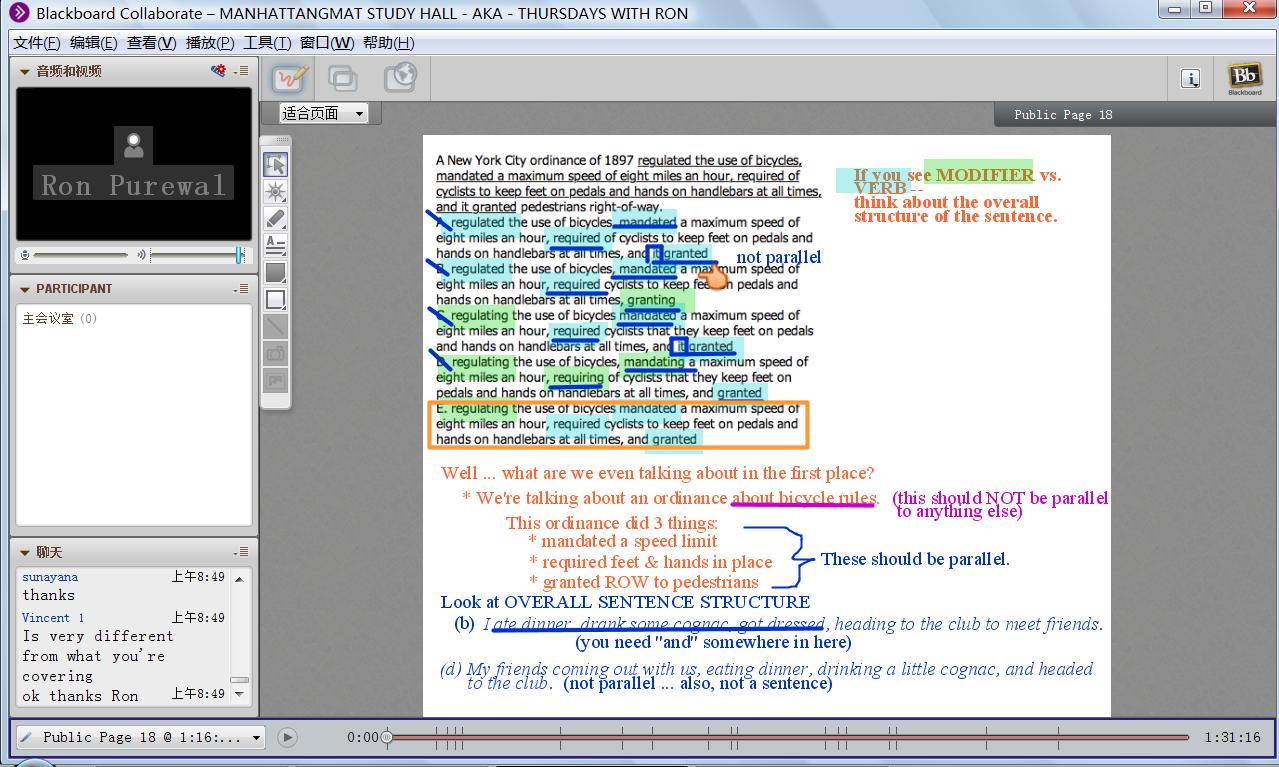The image size is (1279, 767).
Task: Adjust the microphone level slider
Action: [80, 255]
